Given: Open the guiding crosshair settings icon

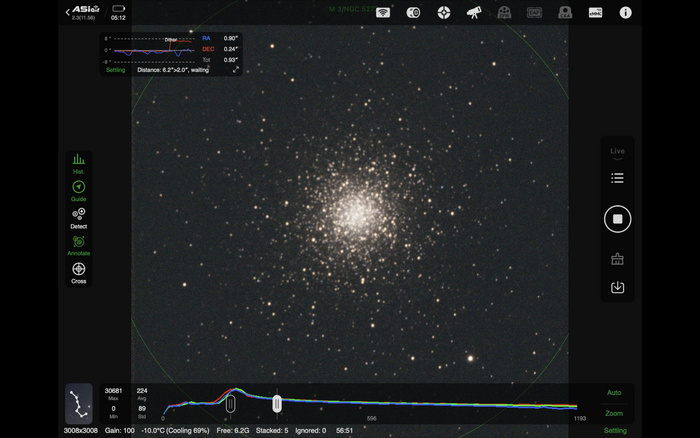Looking at the screenshot, I should [x=444, y=13].
